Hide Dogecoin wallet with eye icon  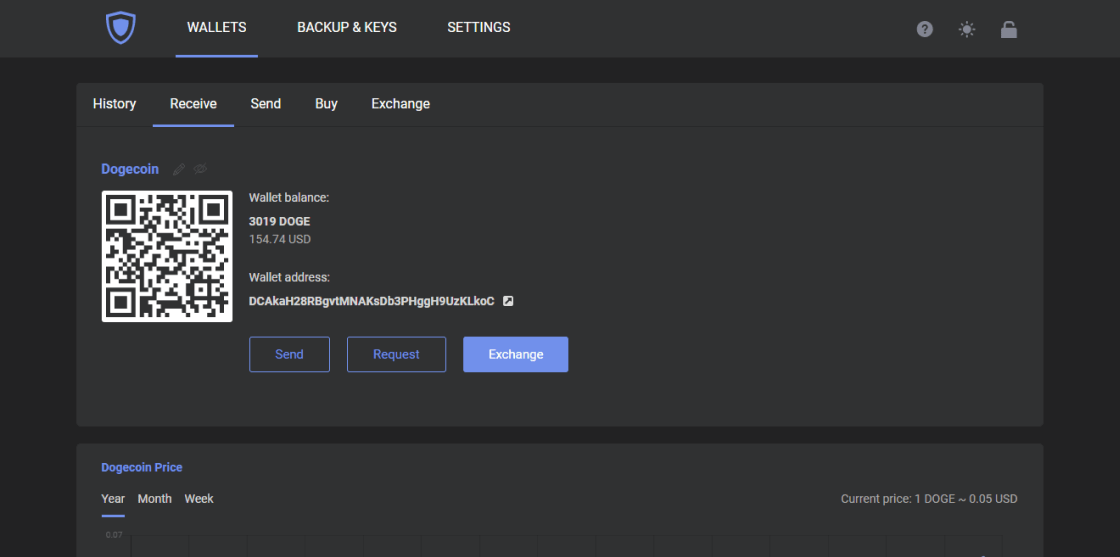200,169
